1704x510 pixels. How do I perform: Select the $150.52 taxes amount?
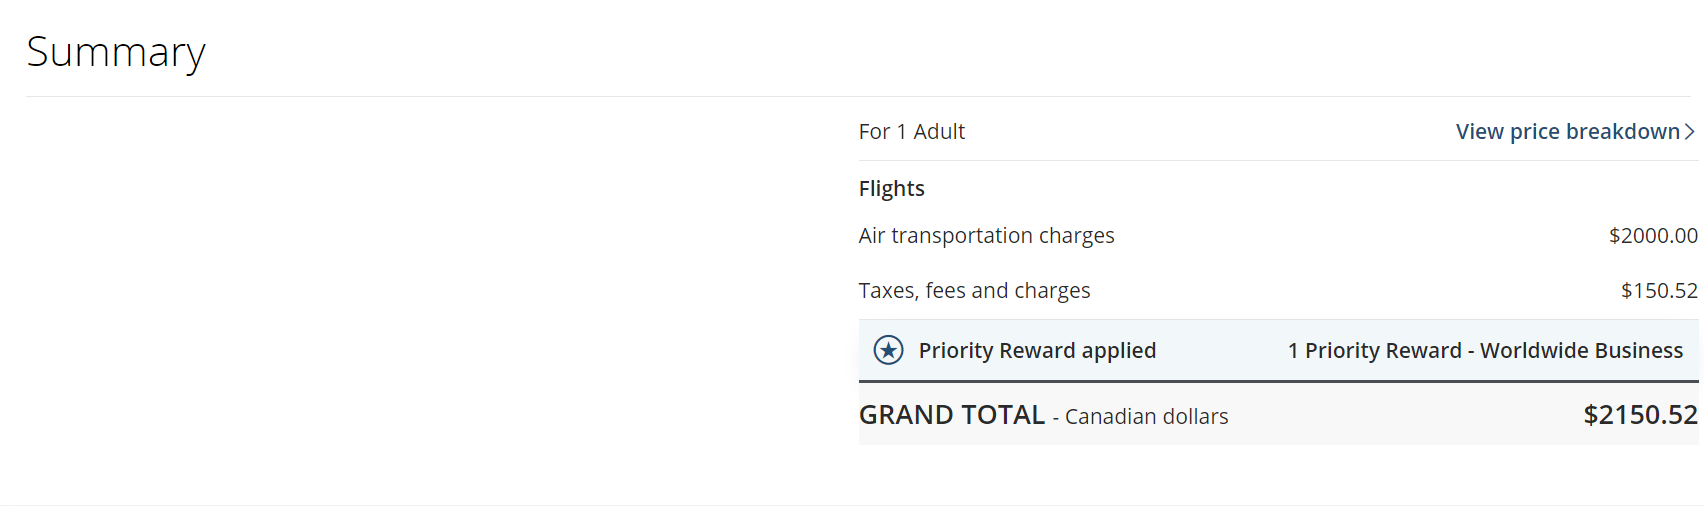[1659, 290]
